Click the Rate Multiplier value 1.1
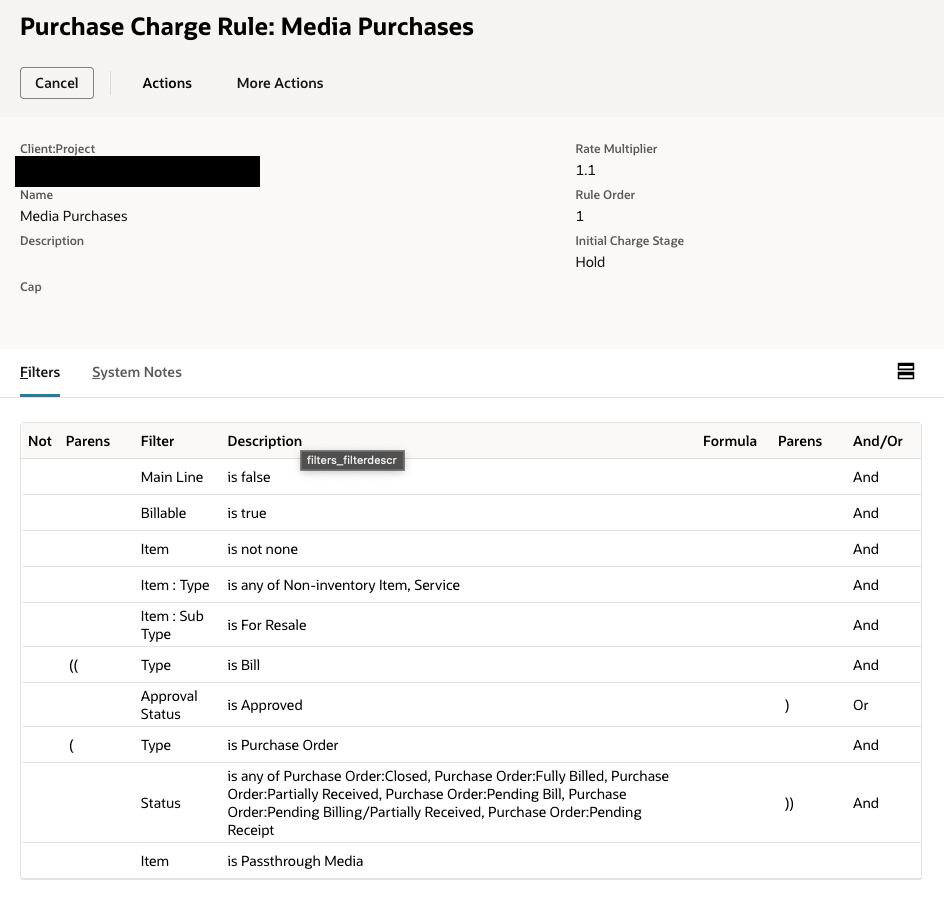Image resolution: width=944 pixels, height=903 pixels. (585, 170)
